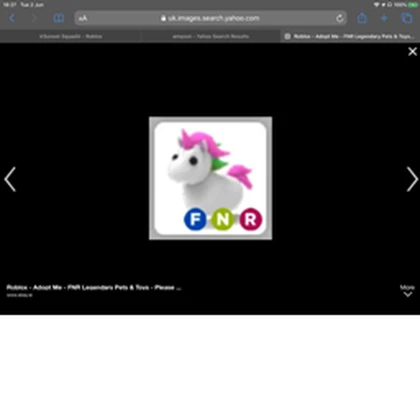The width and height of the screenshot is (420, 420).
Task: Switch to the Yahoo Search Results tab
Action: coord(210,36)
